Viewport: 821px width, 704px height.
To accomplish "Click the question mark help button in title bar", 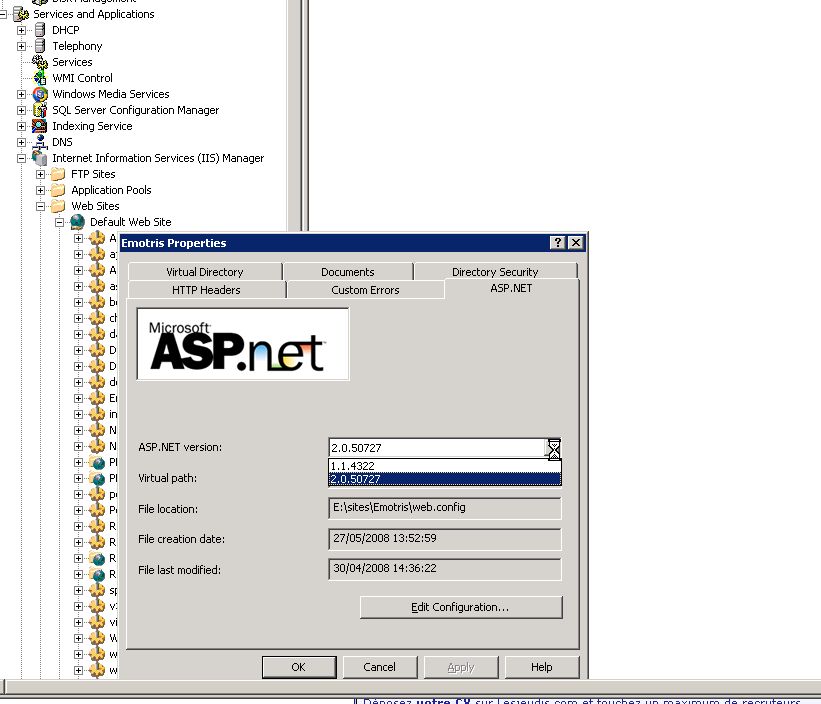I will 558,242.
